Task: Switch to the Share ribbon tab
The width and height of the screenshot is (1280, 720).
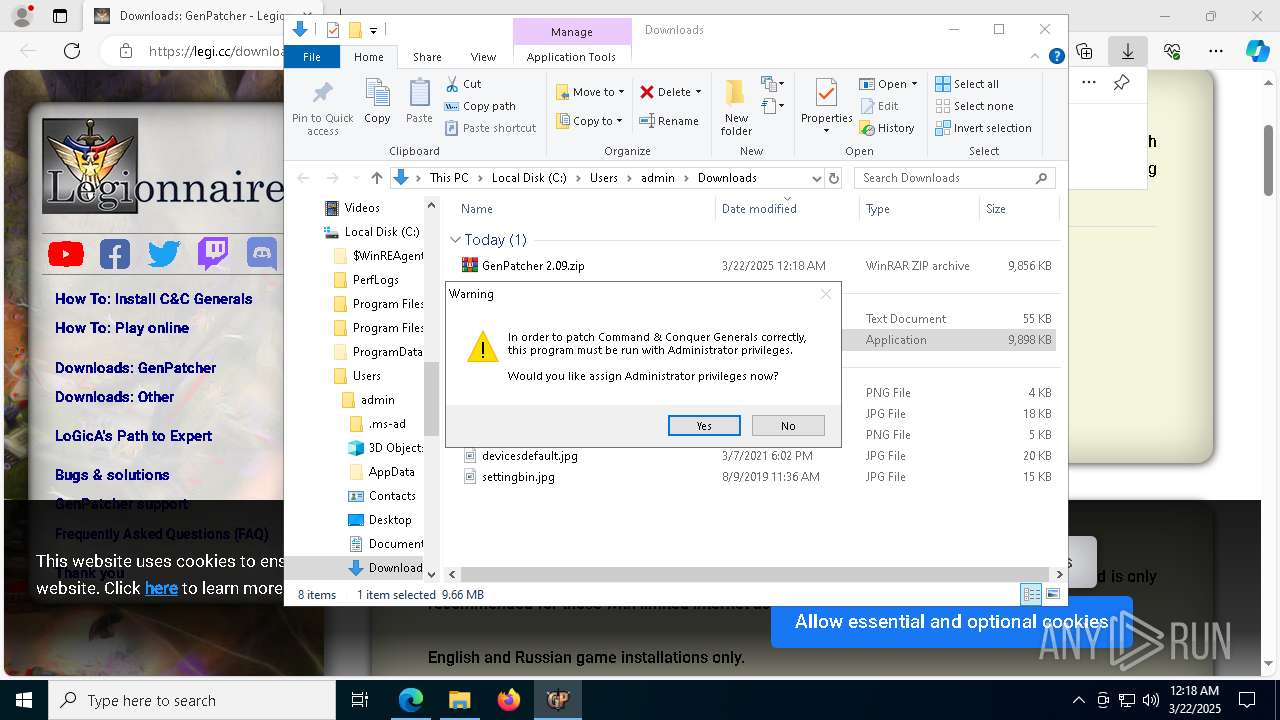Action: 427,57
